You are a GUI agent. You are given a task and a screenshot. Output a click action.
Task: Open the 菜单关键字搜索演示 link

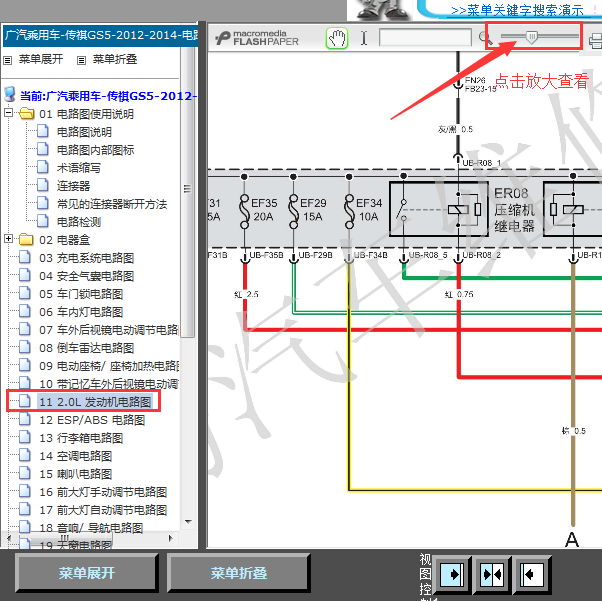[x=517, y=10]
